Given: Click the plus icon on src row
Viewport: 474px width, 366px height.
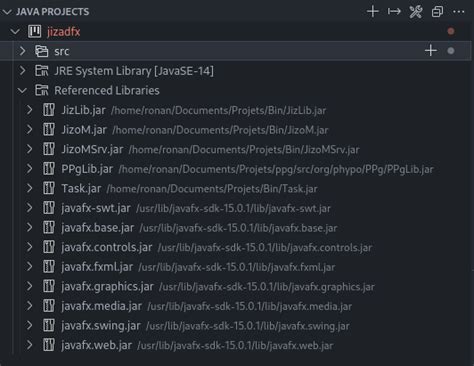Looking at the screenshot, I should 431,51.
